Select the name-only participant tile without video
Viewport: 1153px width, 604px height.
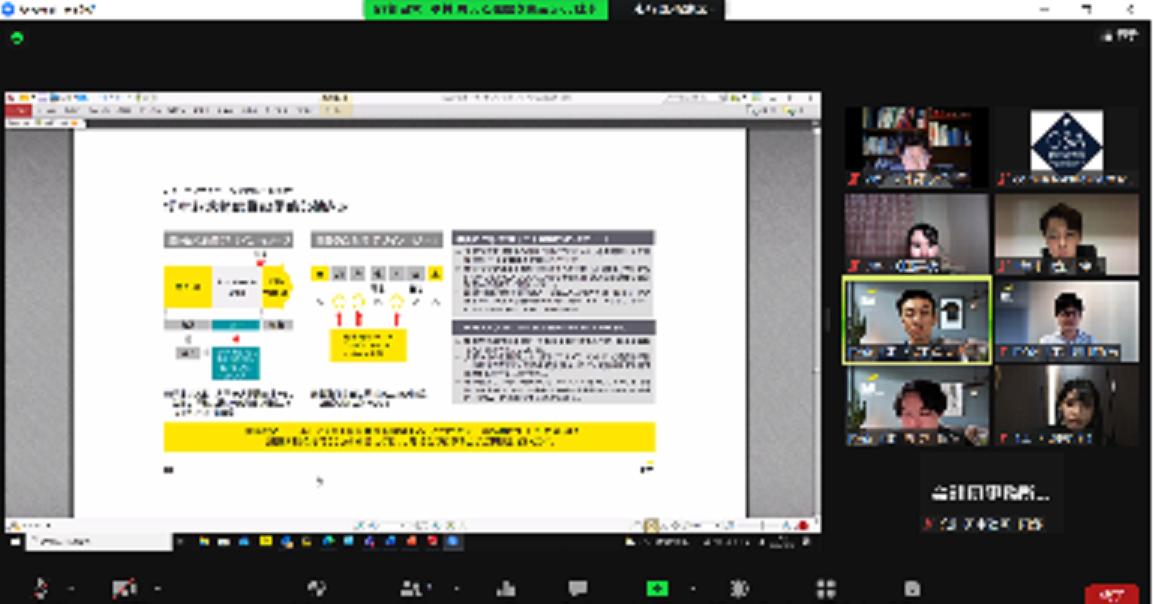point(991,493)
